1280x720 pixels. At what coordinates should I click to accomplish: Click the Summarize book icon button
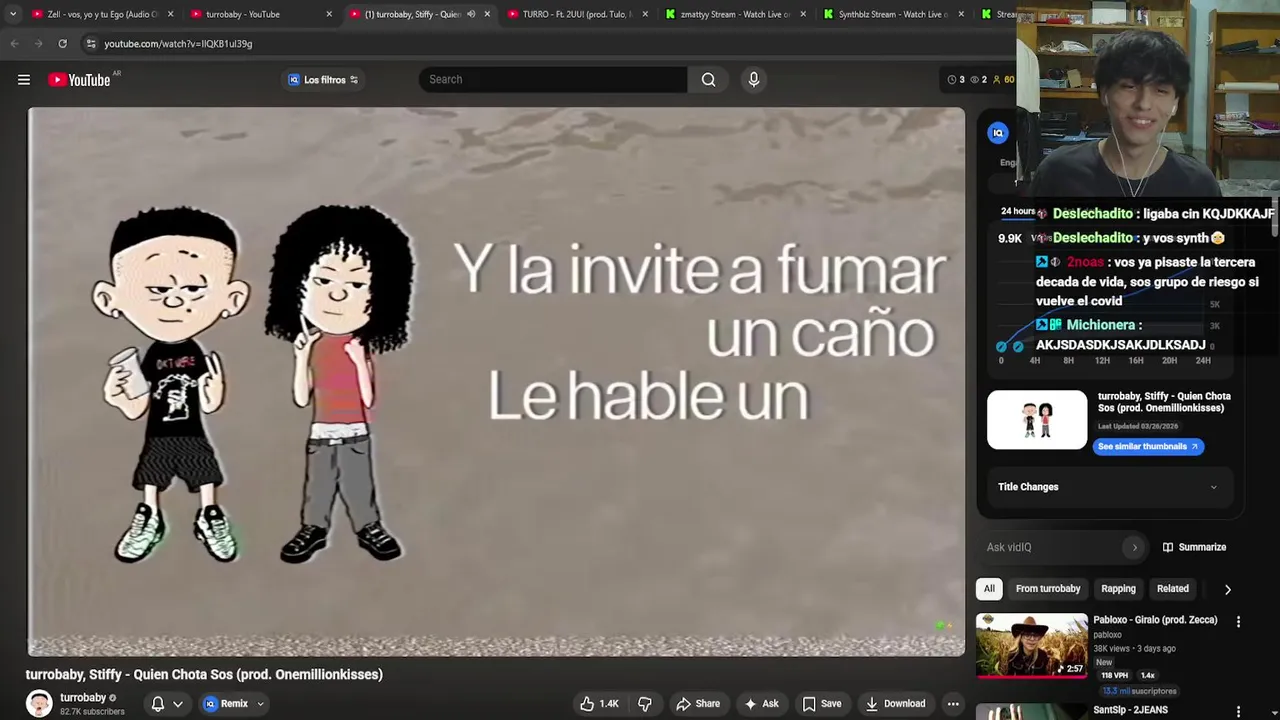1194,548
